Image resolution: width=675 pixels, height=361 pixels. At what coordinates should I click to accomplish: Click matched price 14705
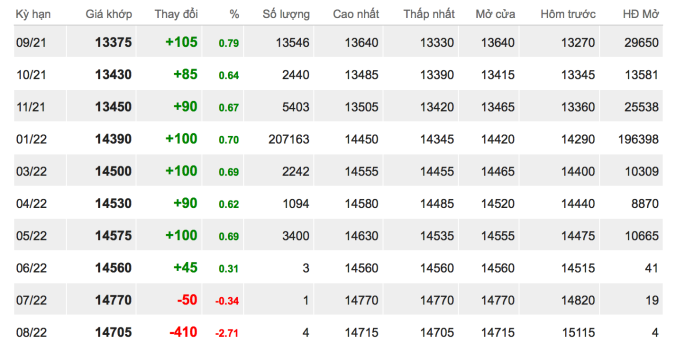113,333
